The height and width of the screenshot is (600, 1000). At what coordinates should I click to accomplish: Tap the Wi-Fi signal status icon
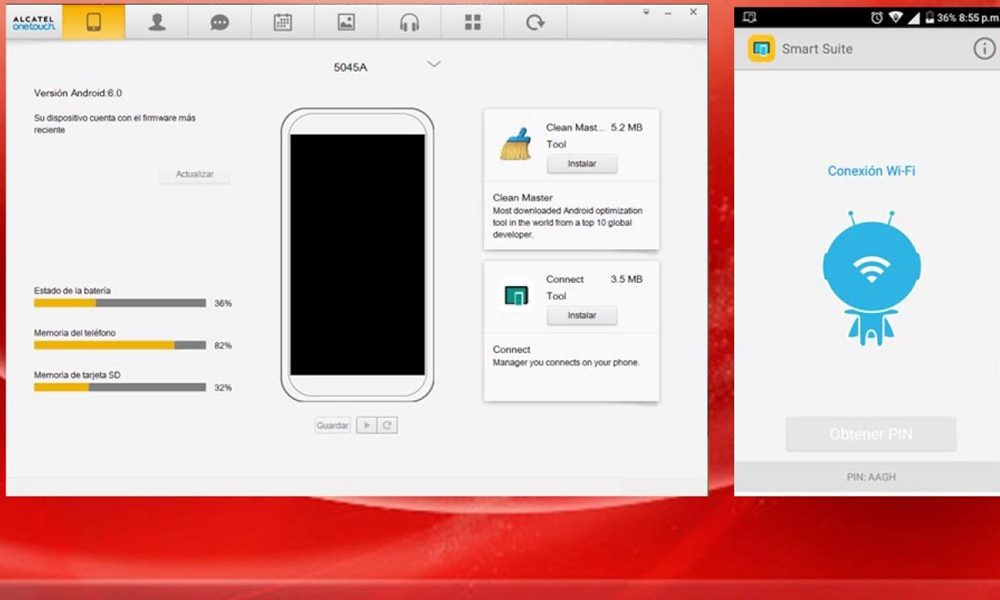[x=895, y=18]
